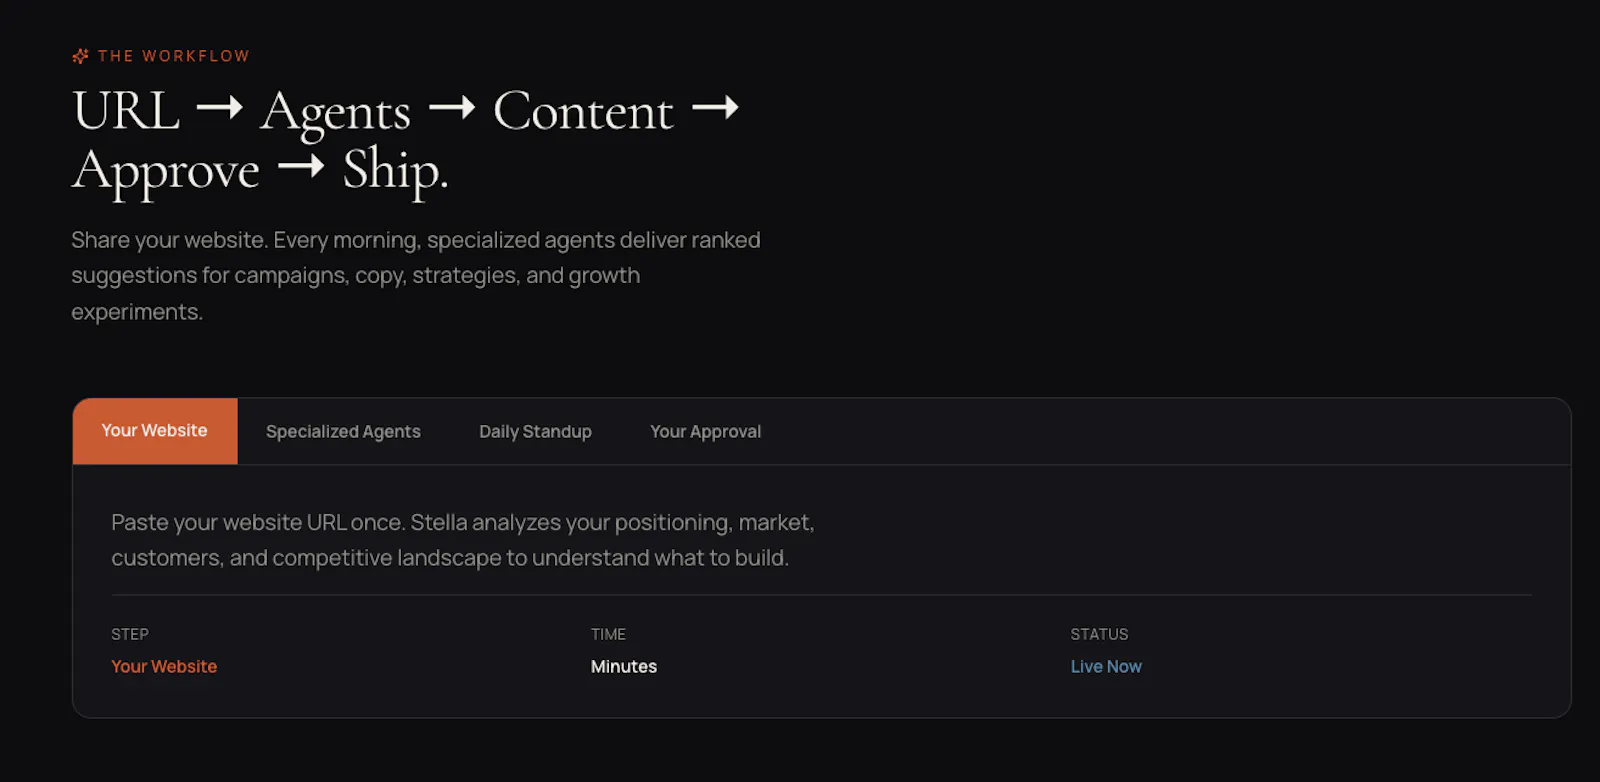Screen dimensions: 1600x782
Task: Go to the Your Approval tab
Action: click(x=705, y=432)
